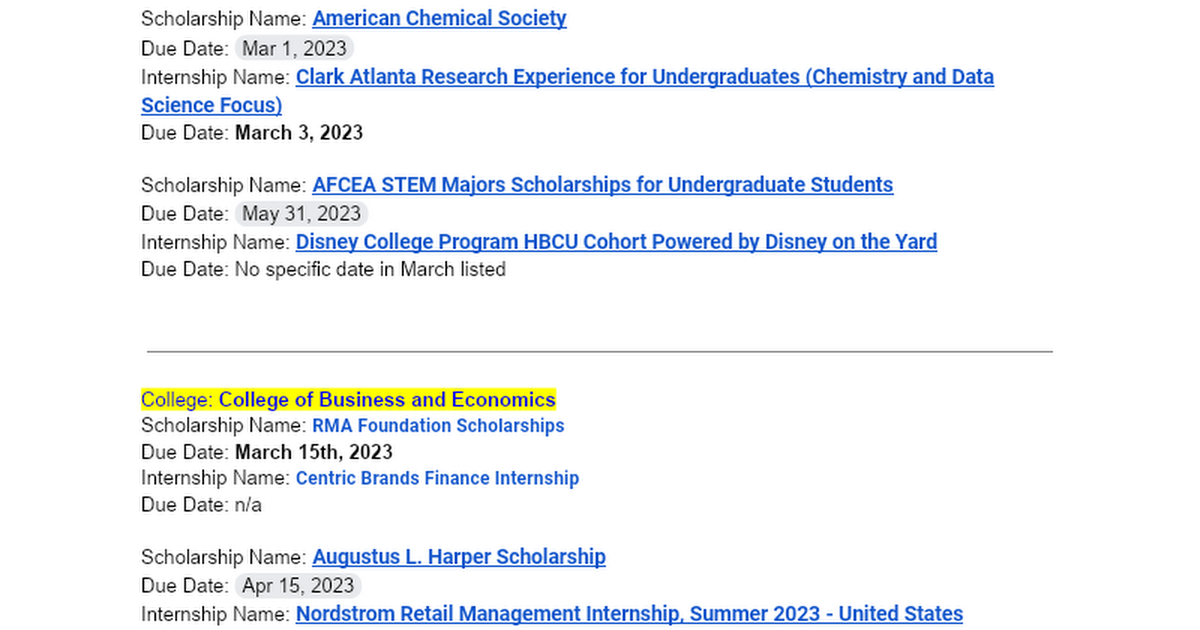
Task: Click the RMA Foundation Scholarships link
Action: pyautogui.click(x=438, y=426)
